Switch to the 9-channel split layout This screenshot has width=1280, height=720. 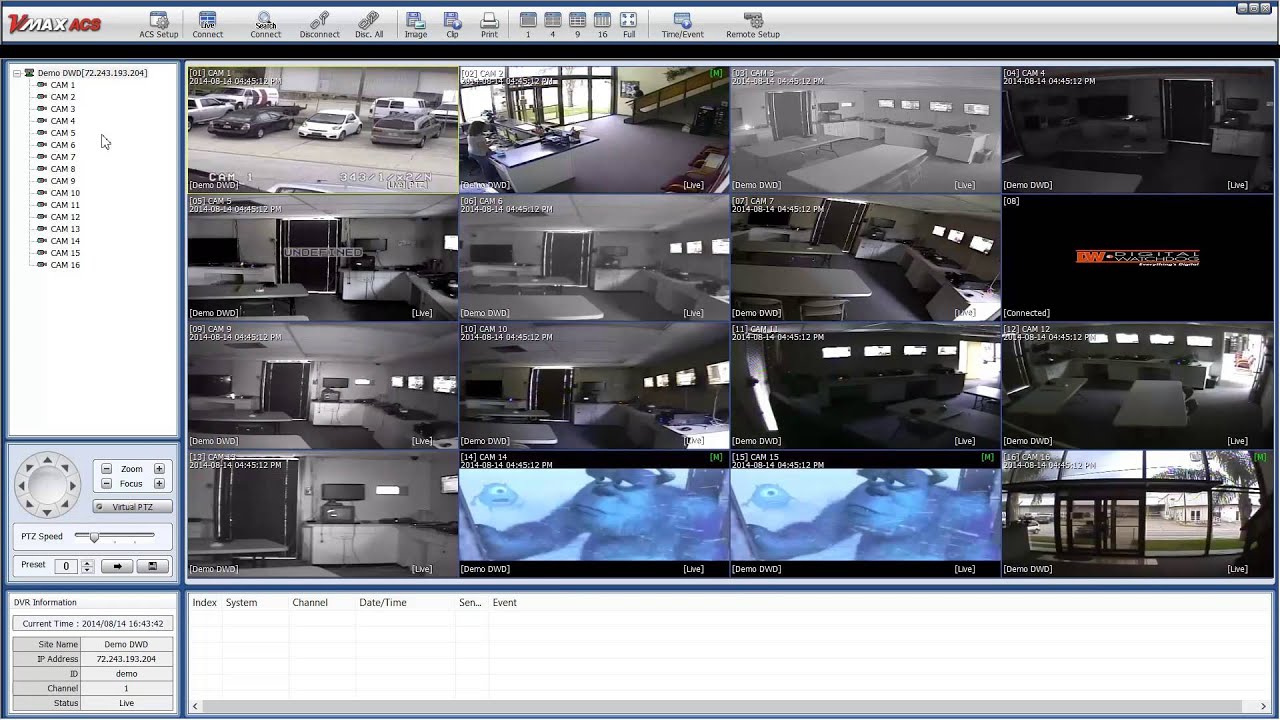click(x=577, y=25)
